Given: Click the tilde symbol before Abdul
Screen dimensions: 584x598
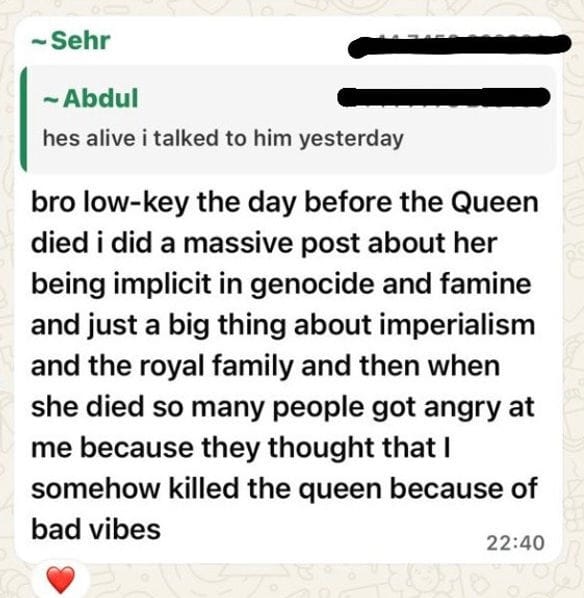Looking at the screenshot, I should [50, 100].
